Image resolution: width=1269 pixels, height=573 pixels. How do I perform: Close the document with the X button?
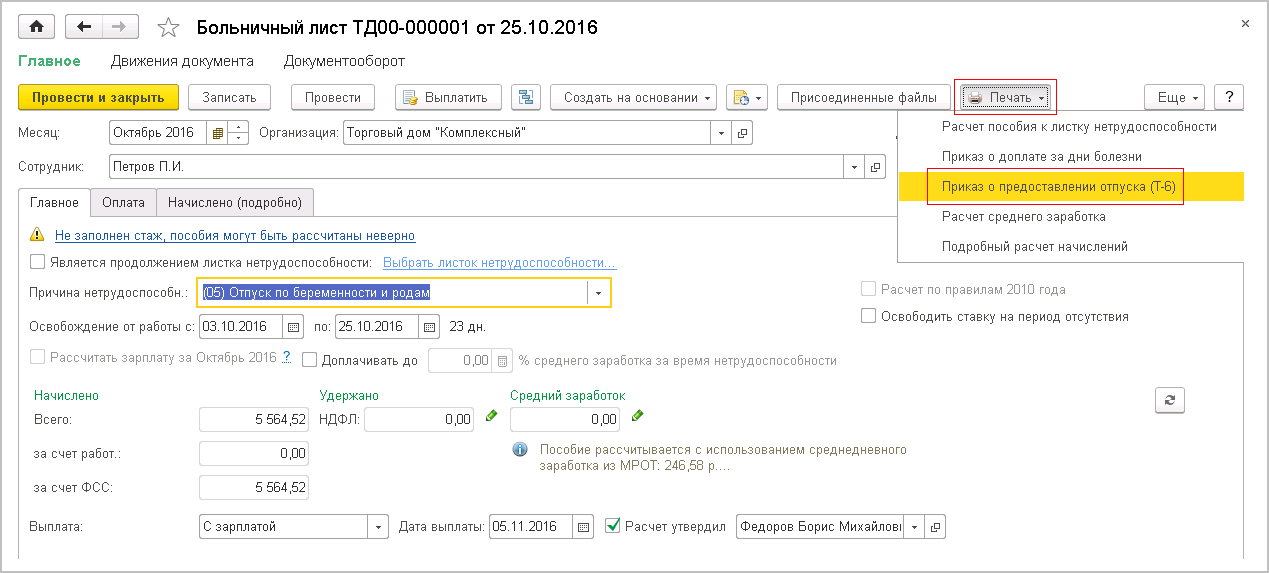pyautogui.click(x=1244, y=25)
